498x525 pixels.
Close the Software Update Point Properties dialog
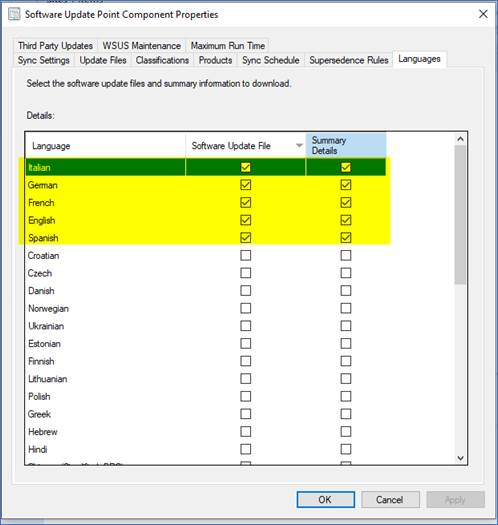(x=483, y=14)
